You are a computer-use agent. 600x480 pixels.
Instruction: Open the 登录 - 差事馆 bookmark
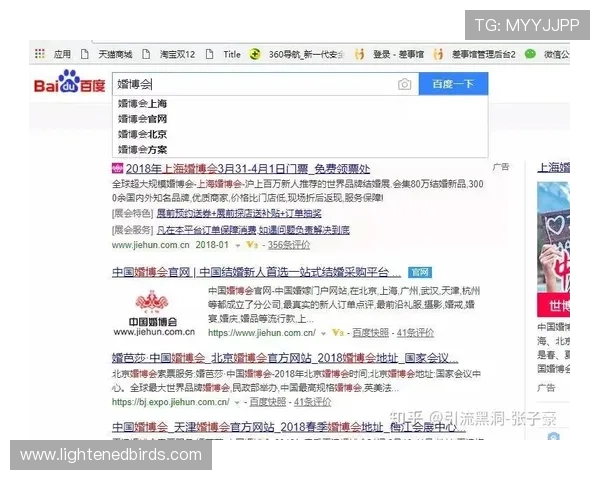(x=398, y=54)
